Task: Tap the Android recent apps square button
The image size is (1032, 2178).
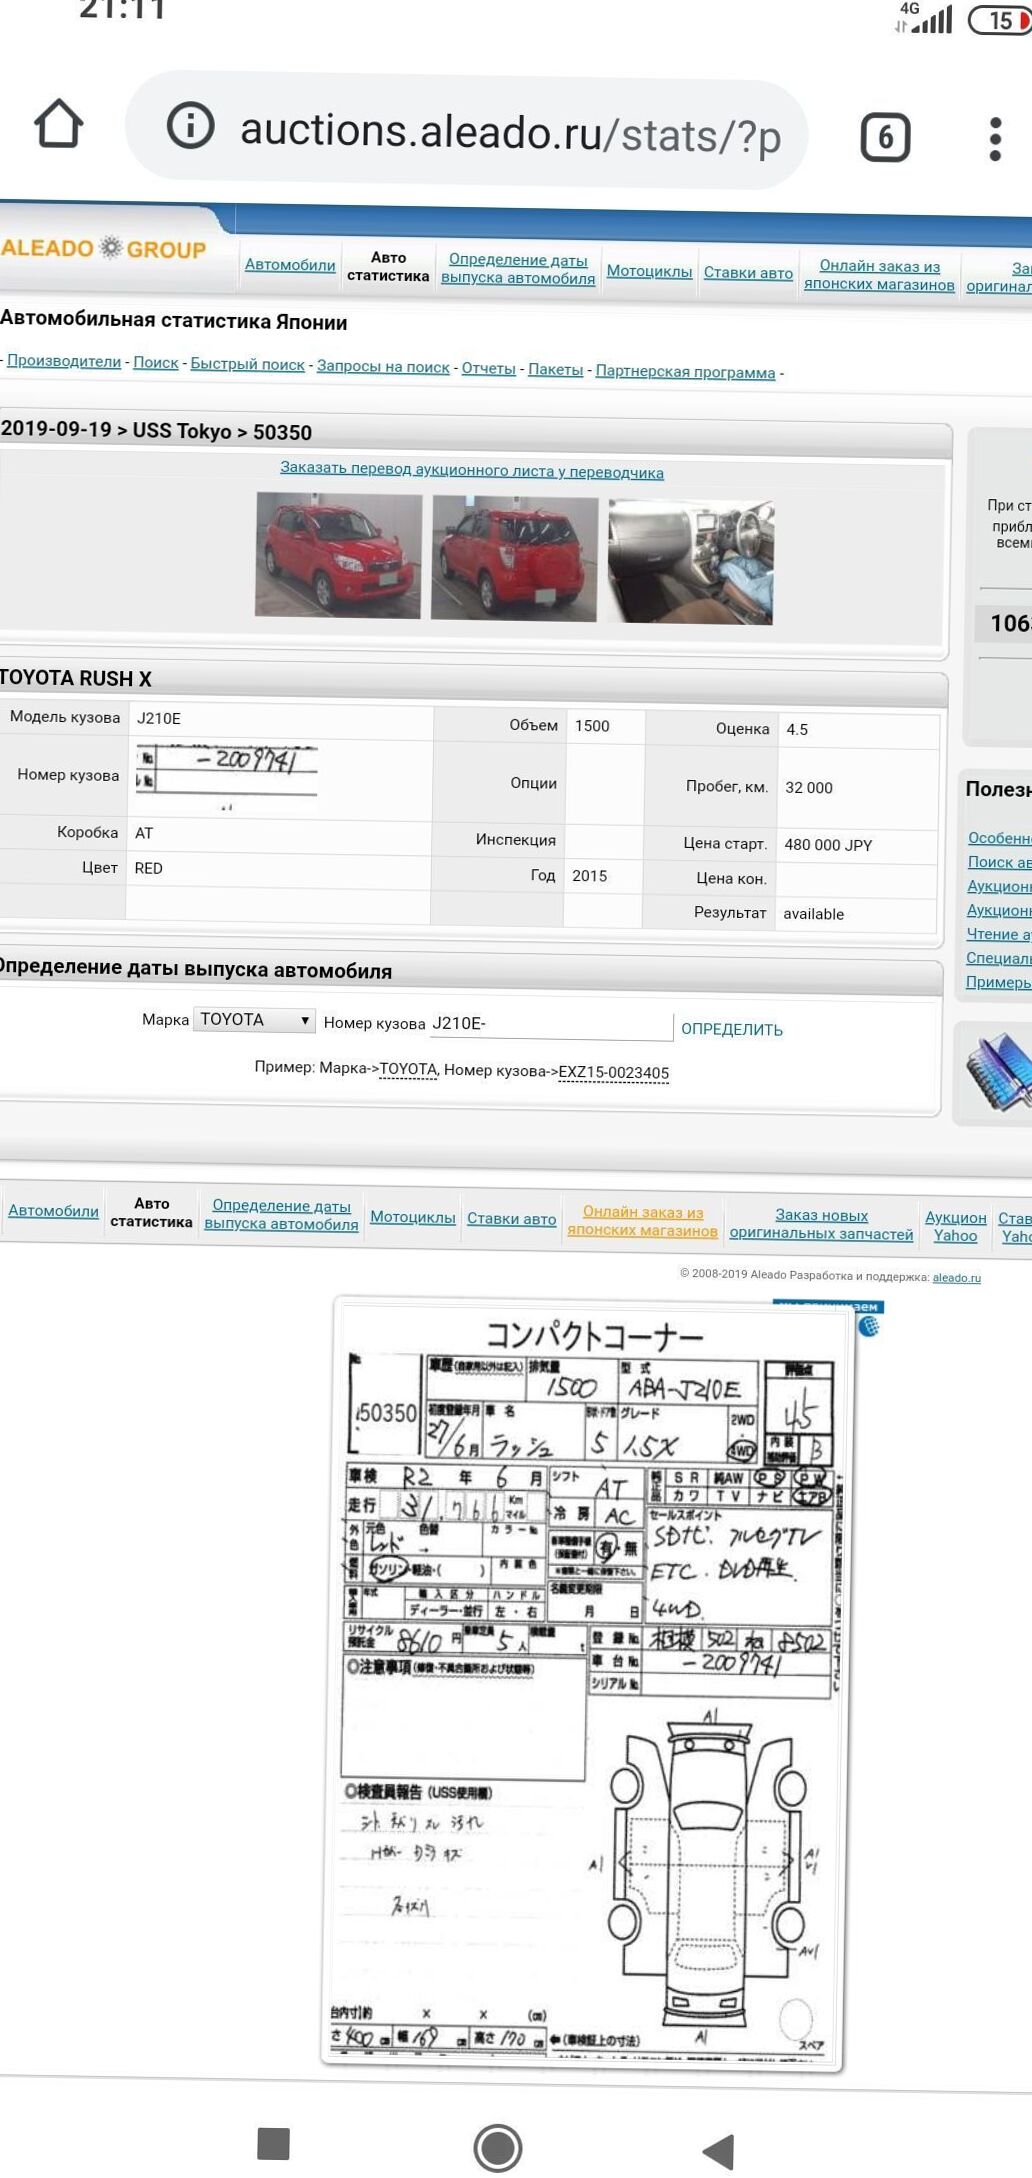Action: [x=273, y=2143]
